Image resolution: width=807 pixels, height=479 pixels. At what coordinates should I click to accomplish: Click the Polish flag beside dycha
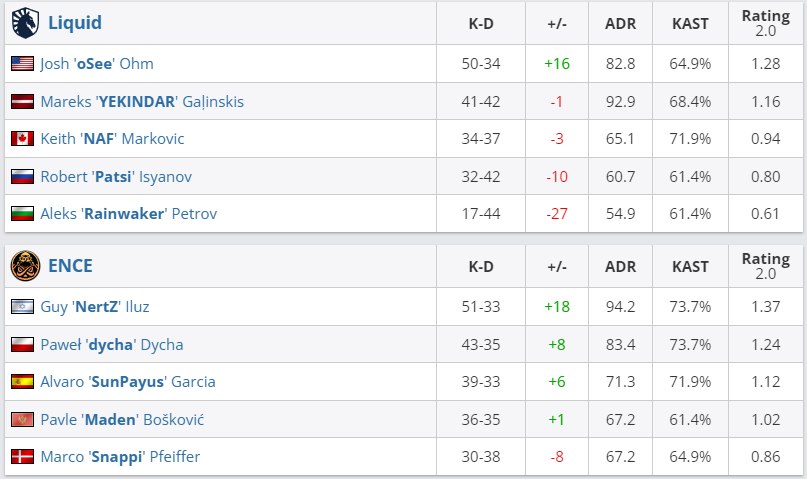click(23, 344)
